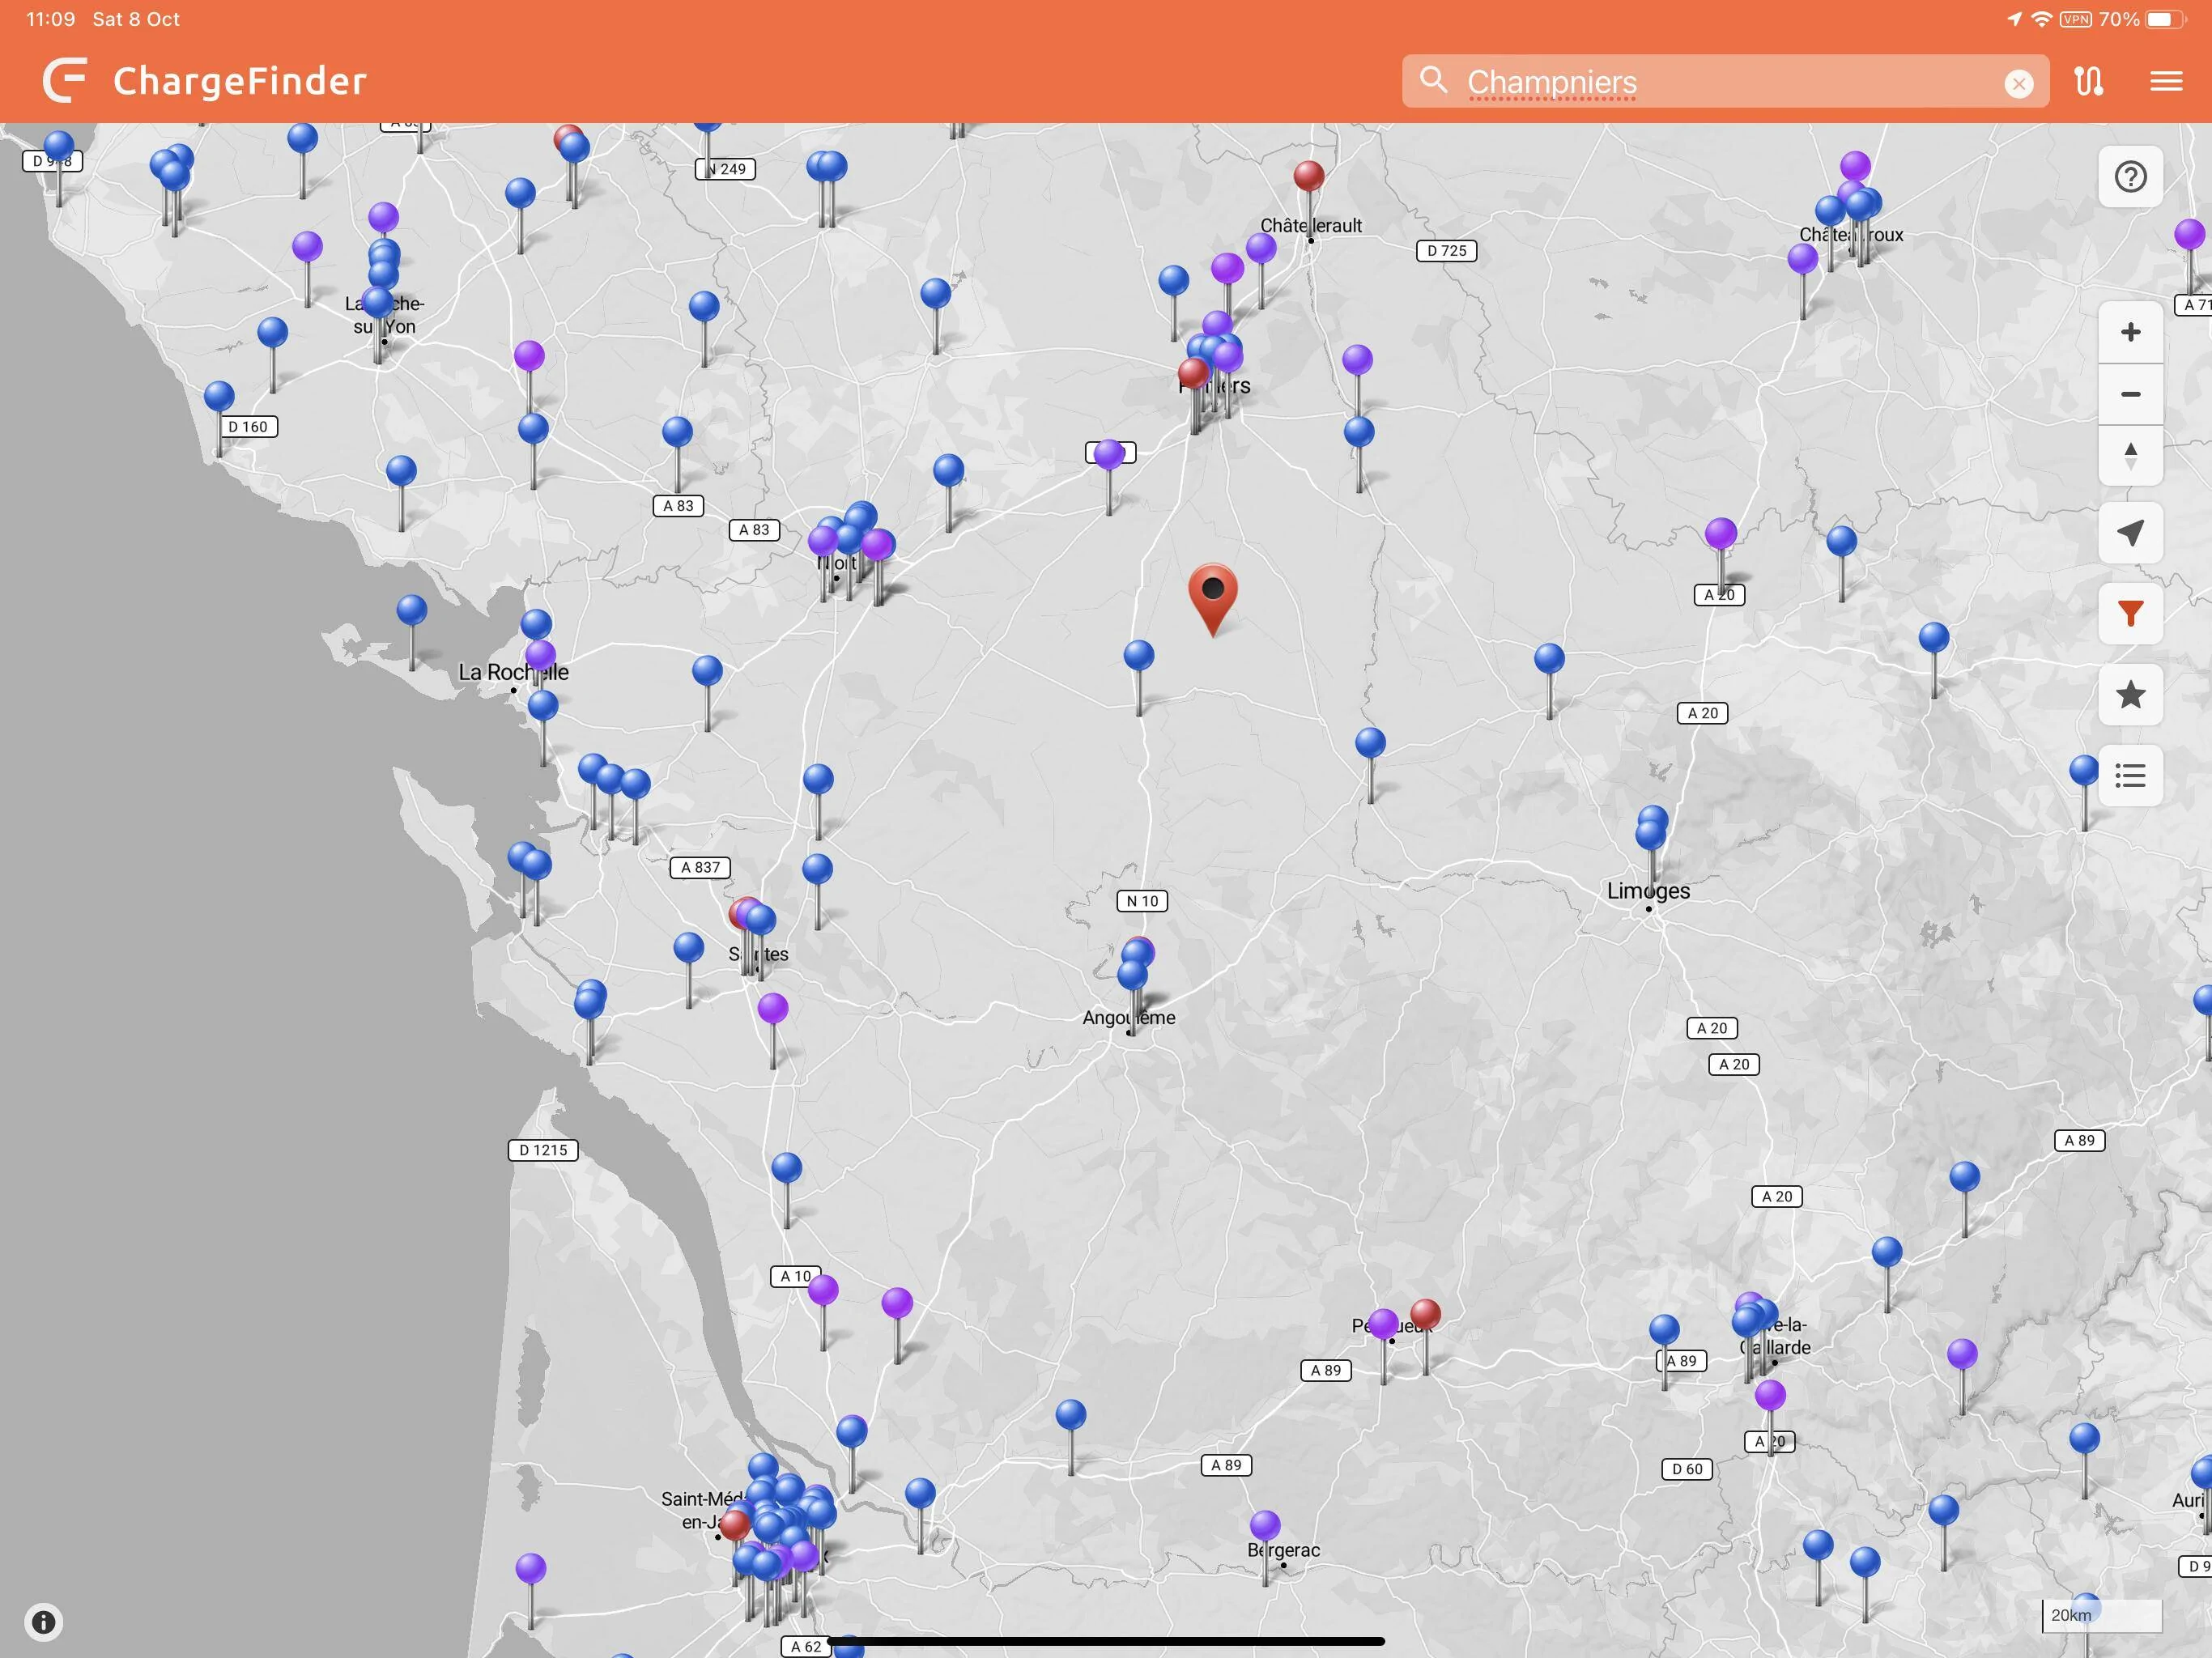
Task: Center map on my location arrow
Action: pyautogui.click(x=2130, y=533)
